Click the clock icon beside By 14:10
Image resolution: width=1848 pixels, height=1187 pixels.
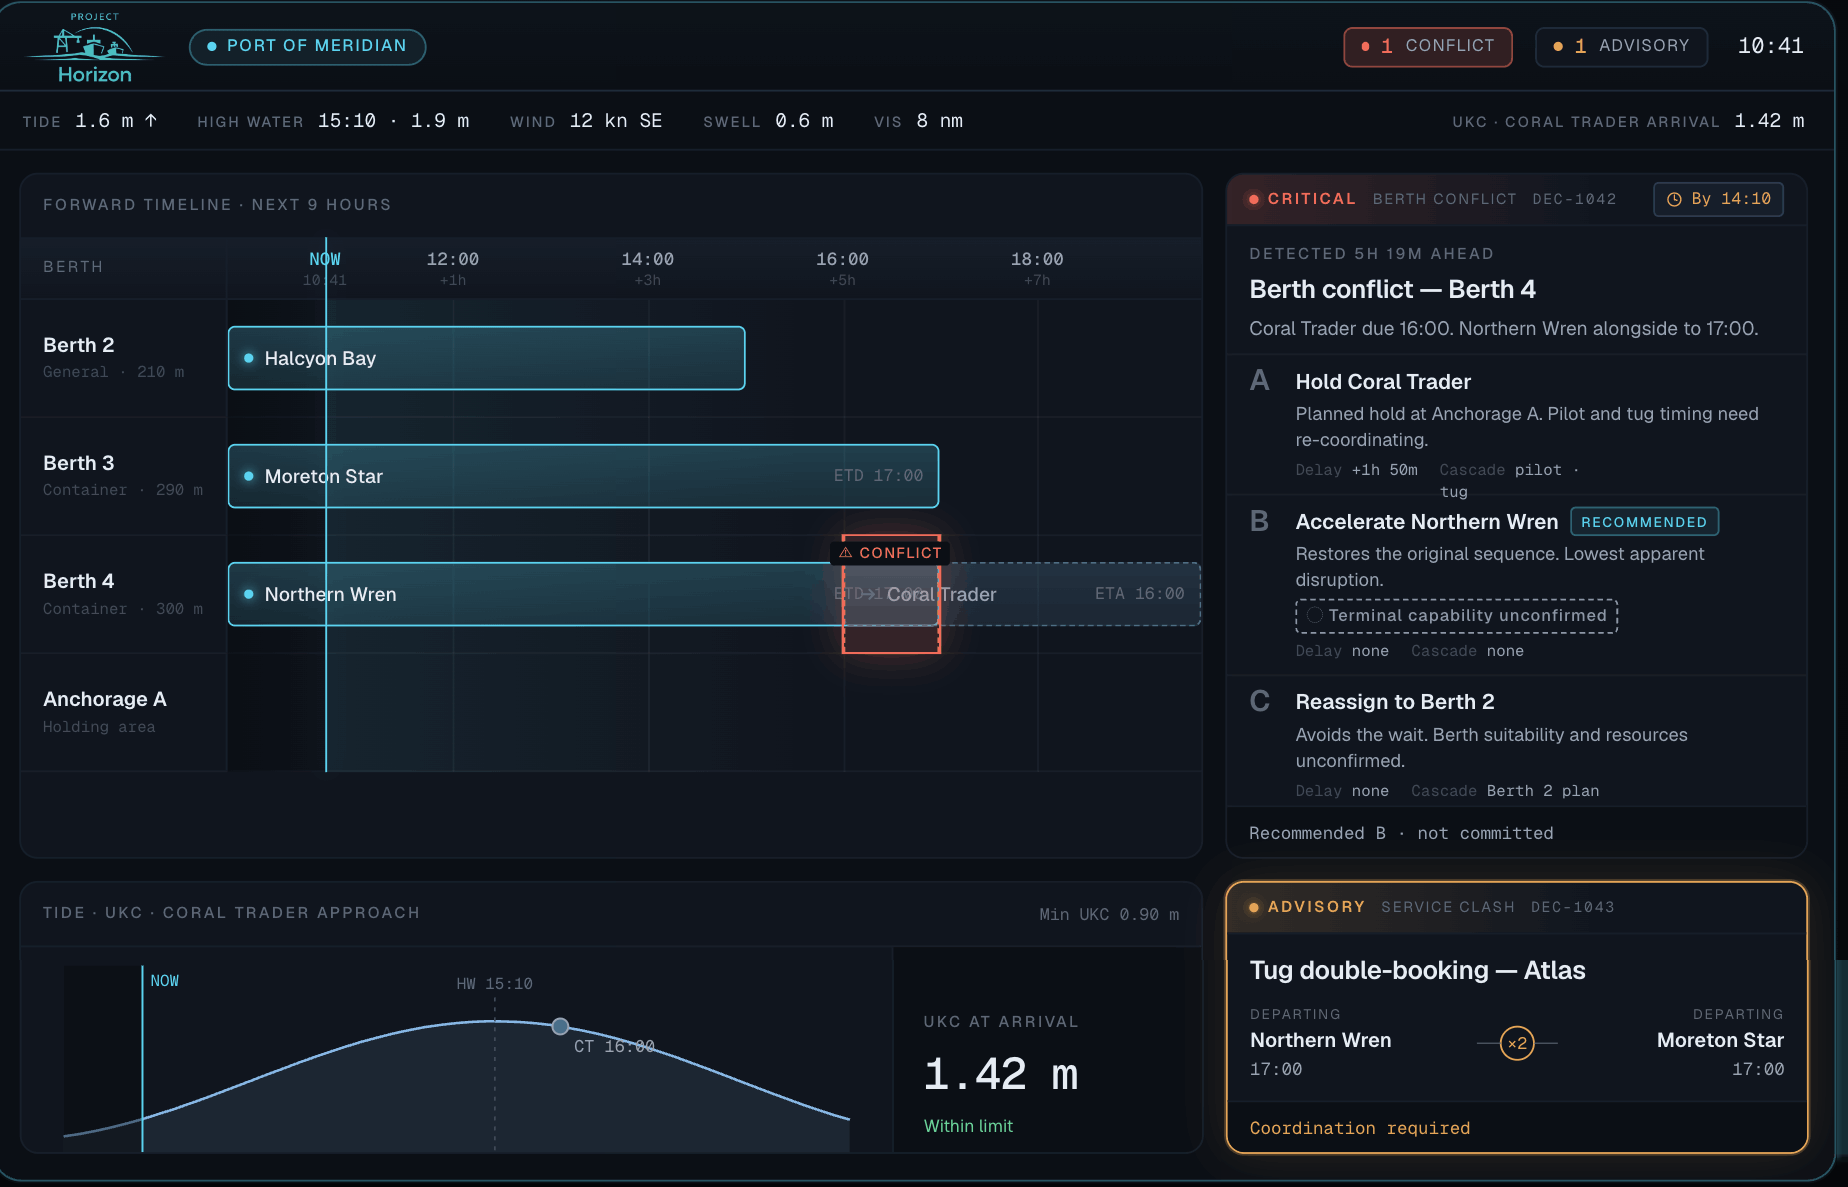click(1674, 199)
